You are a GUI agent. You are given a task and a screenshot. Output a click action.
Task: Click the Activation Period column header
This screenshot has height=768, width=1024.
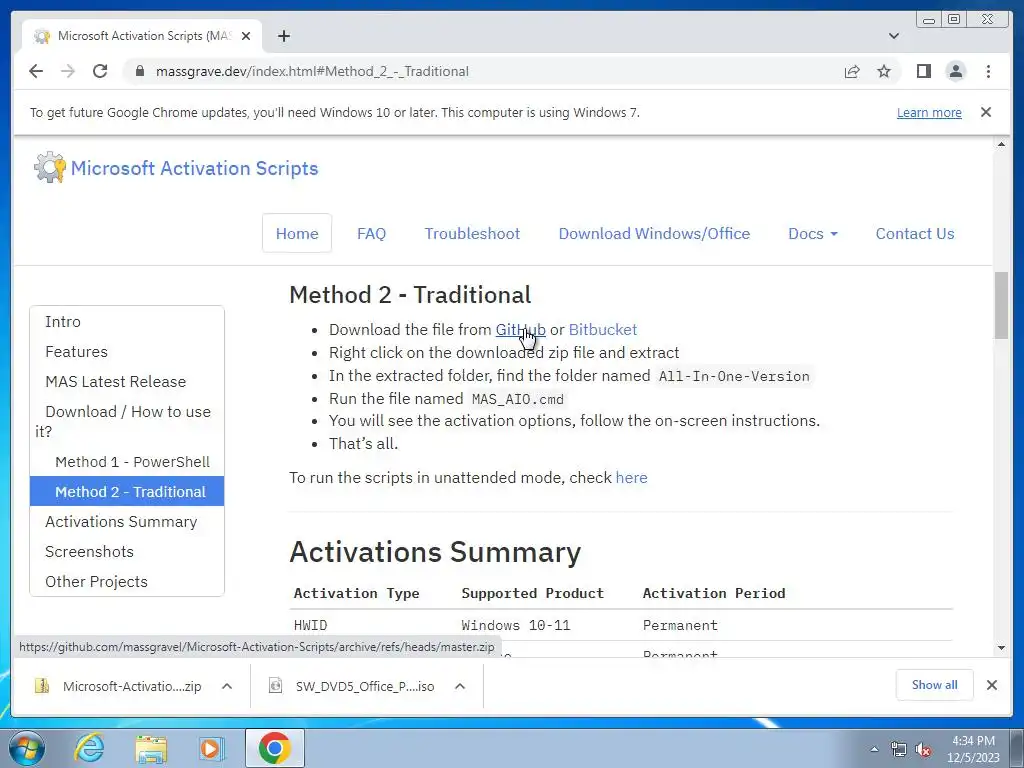click(714, 593)
